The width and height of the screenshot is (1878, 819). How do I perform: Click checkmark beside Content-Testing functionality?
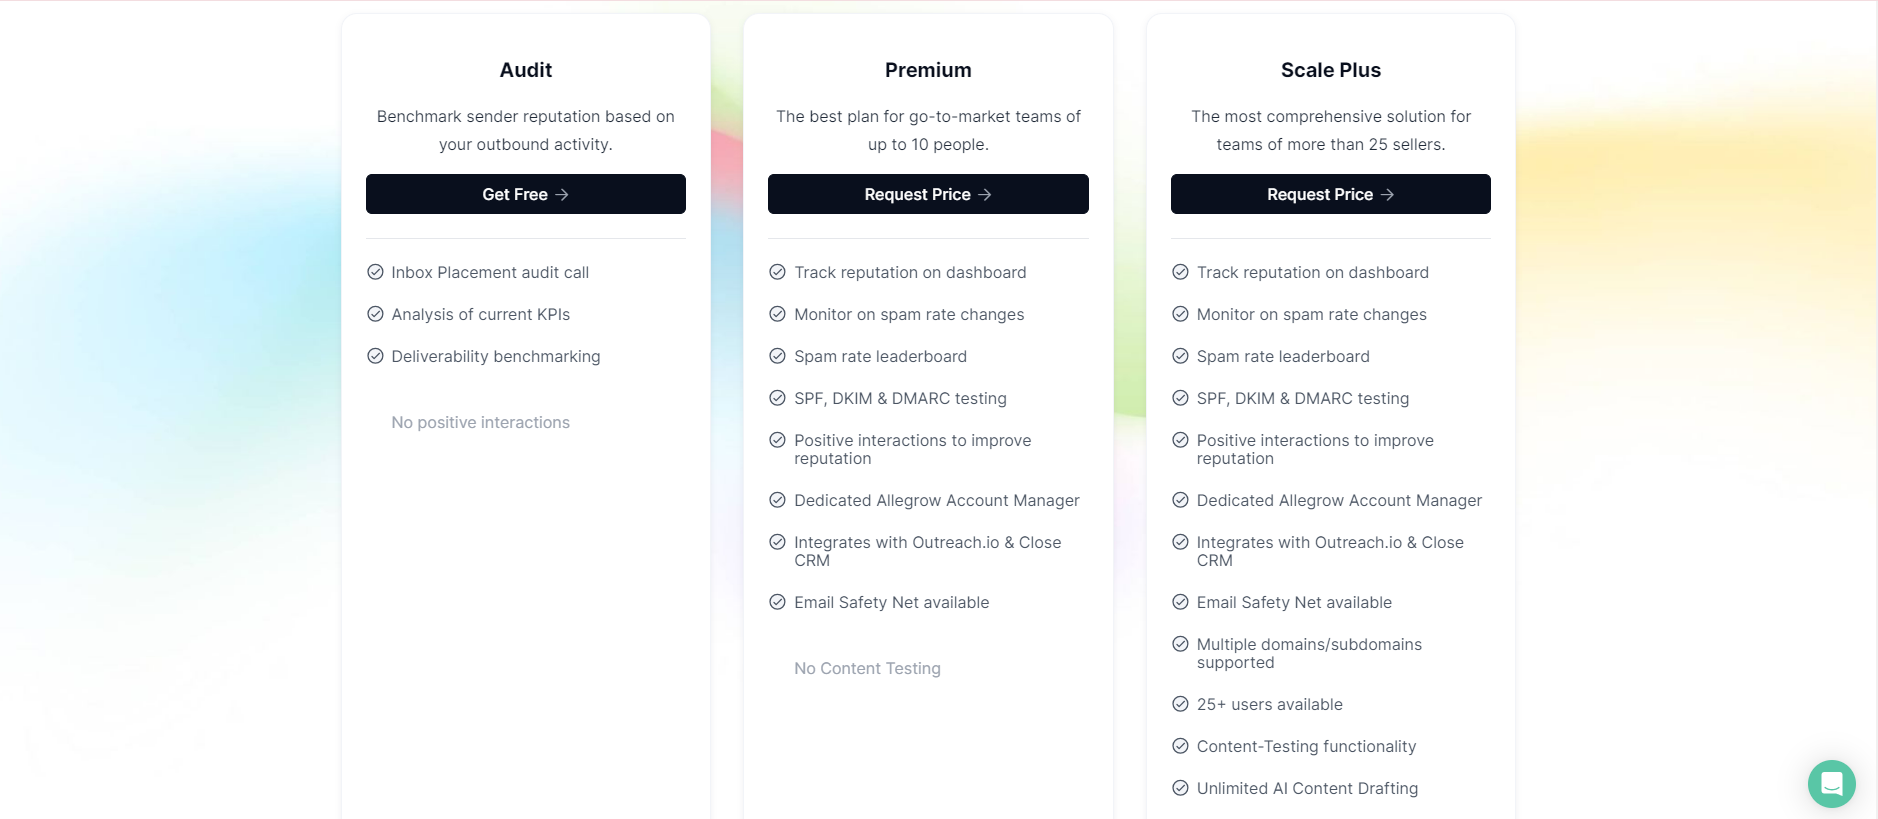(x=1180, y=746)
